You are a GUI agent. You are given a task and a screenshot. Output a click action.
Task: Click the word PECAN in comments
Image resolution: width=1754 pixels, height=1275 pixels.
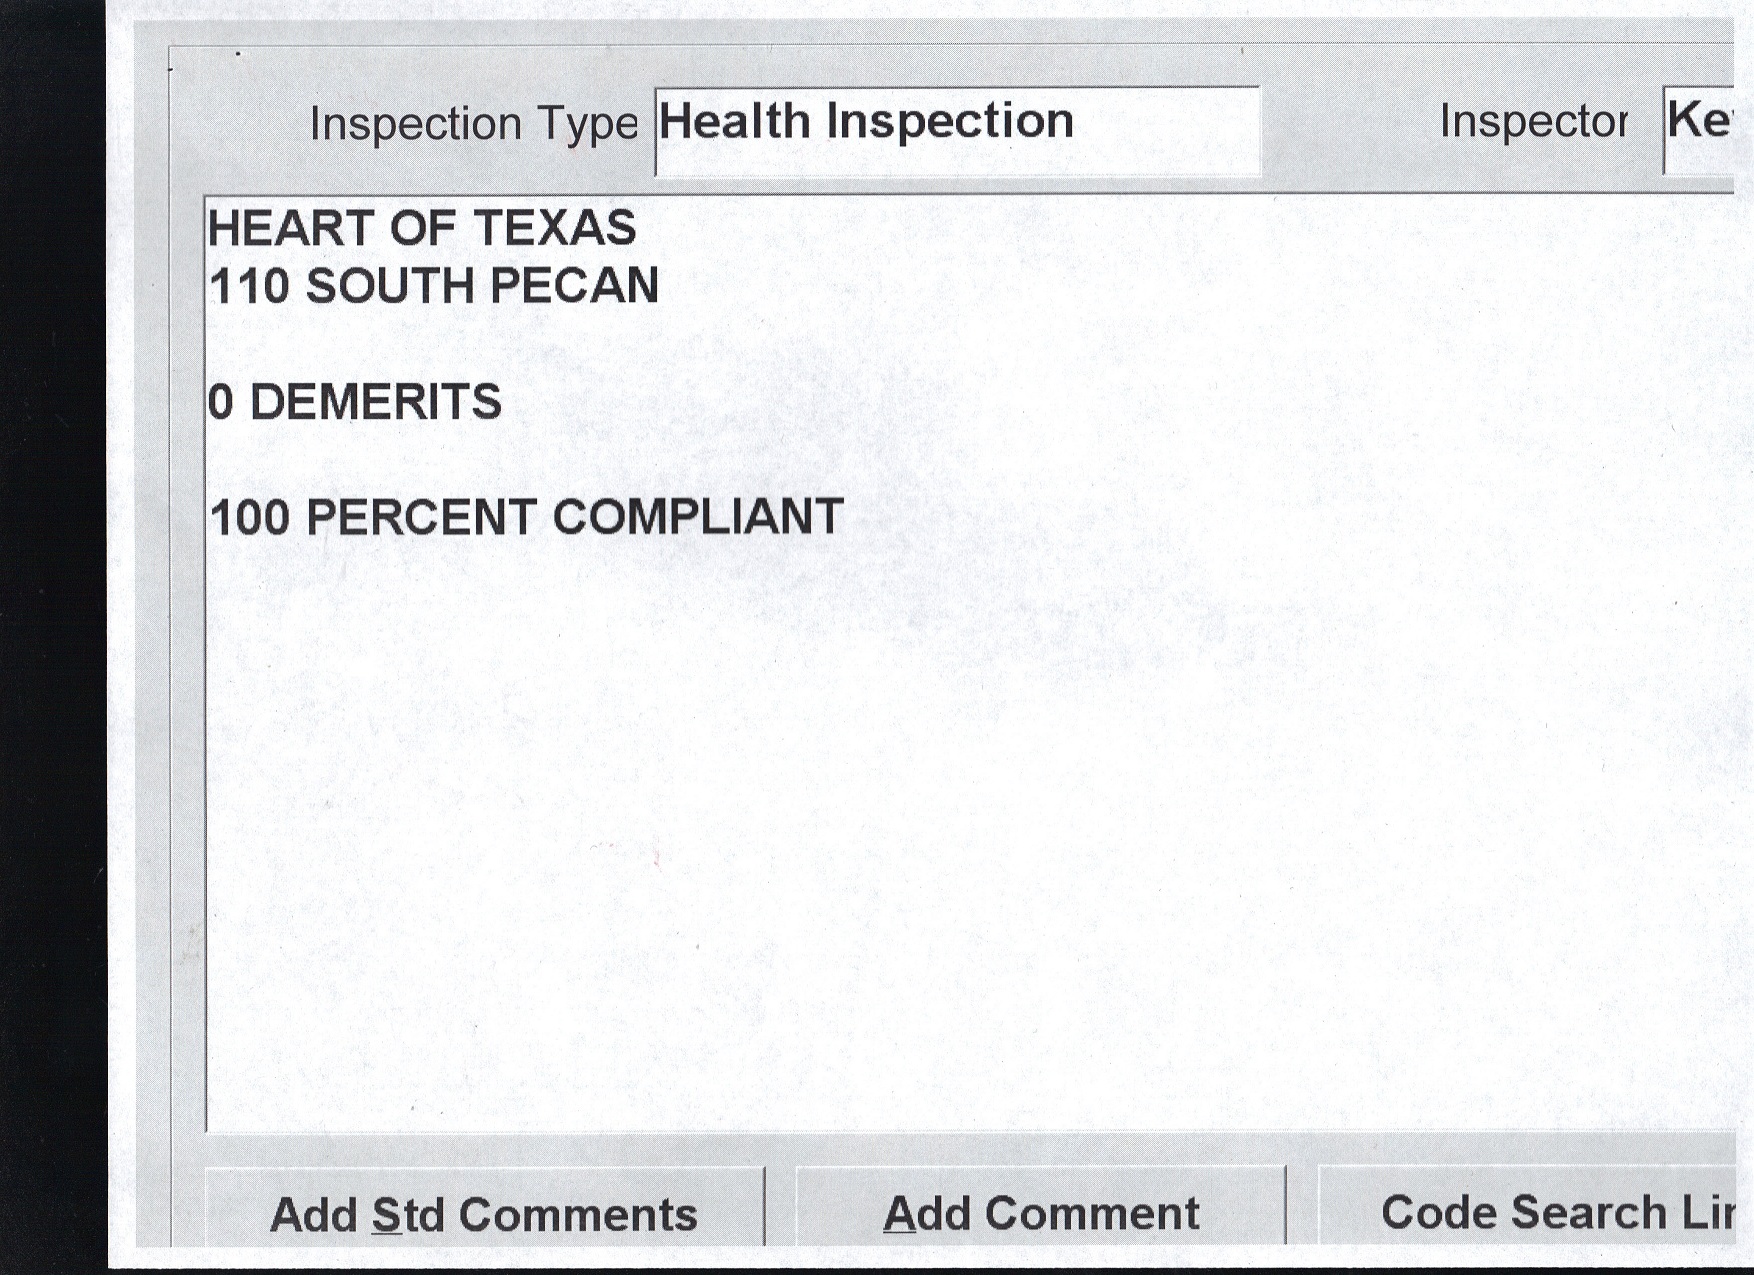tap(574, 286)
